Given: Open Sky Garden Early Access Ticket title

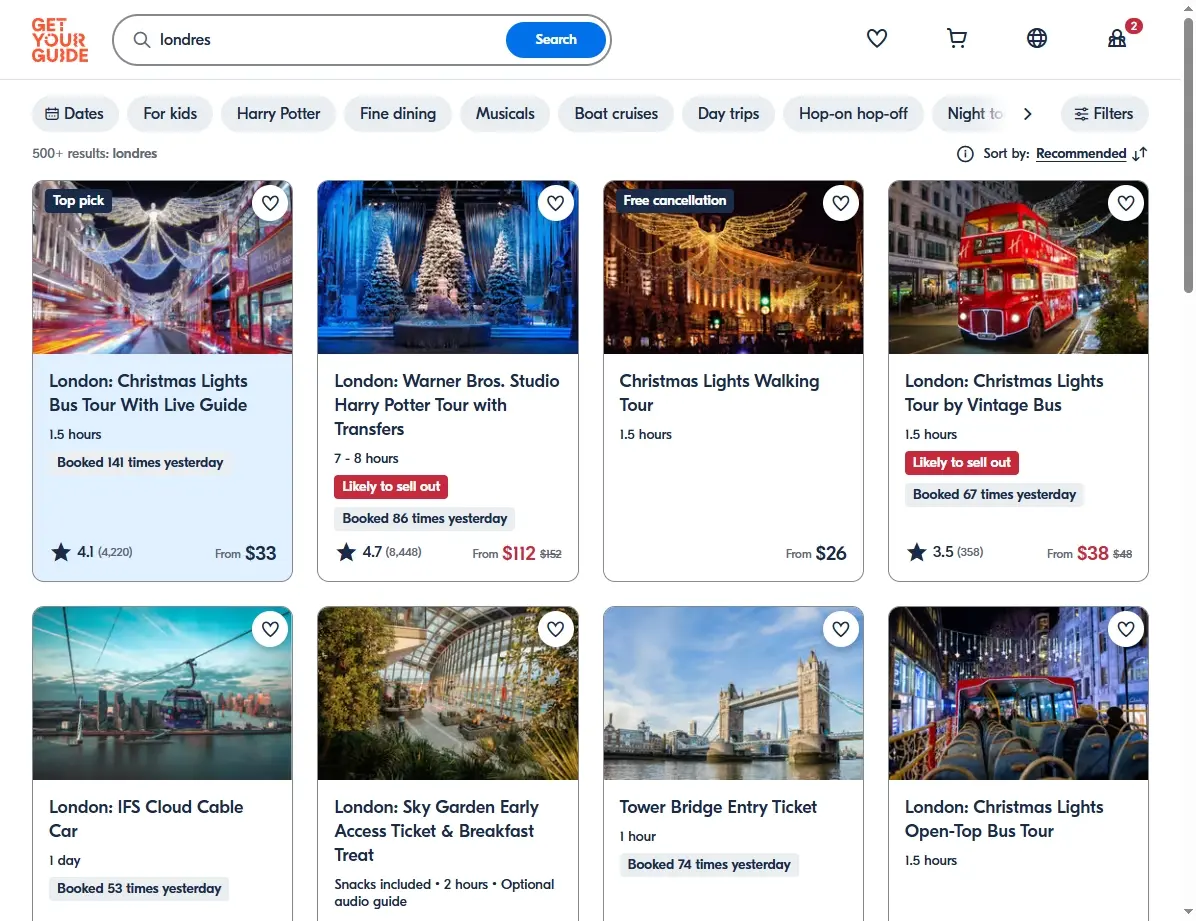Looking at the screenshot, I should coord(436,831).
